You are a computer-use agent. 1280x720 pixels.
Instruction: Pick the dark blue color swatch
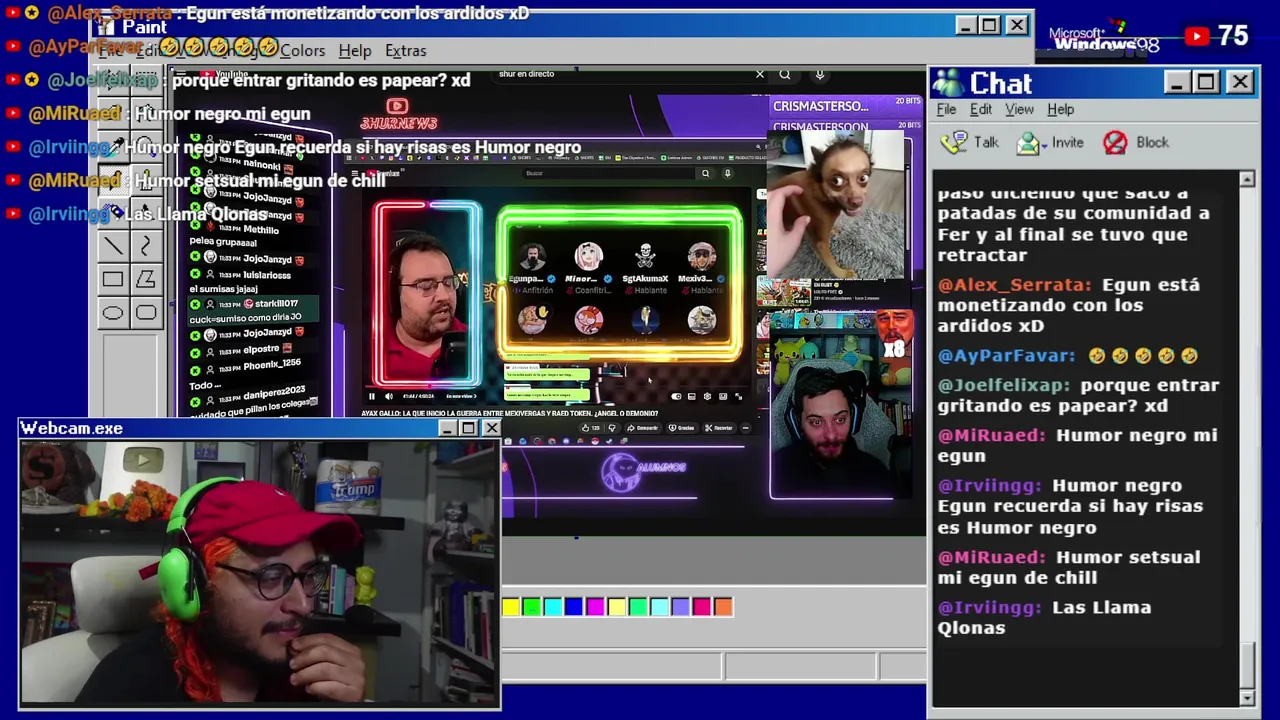click(574, 606)
